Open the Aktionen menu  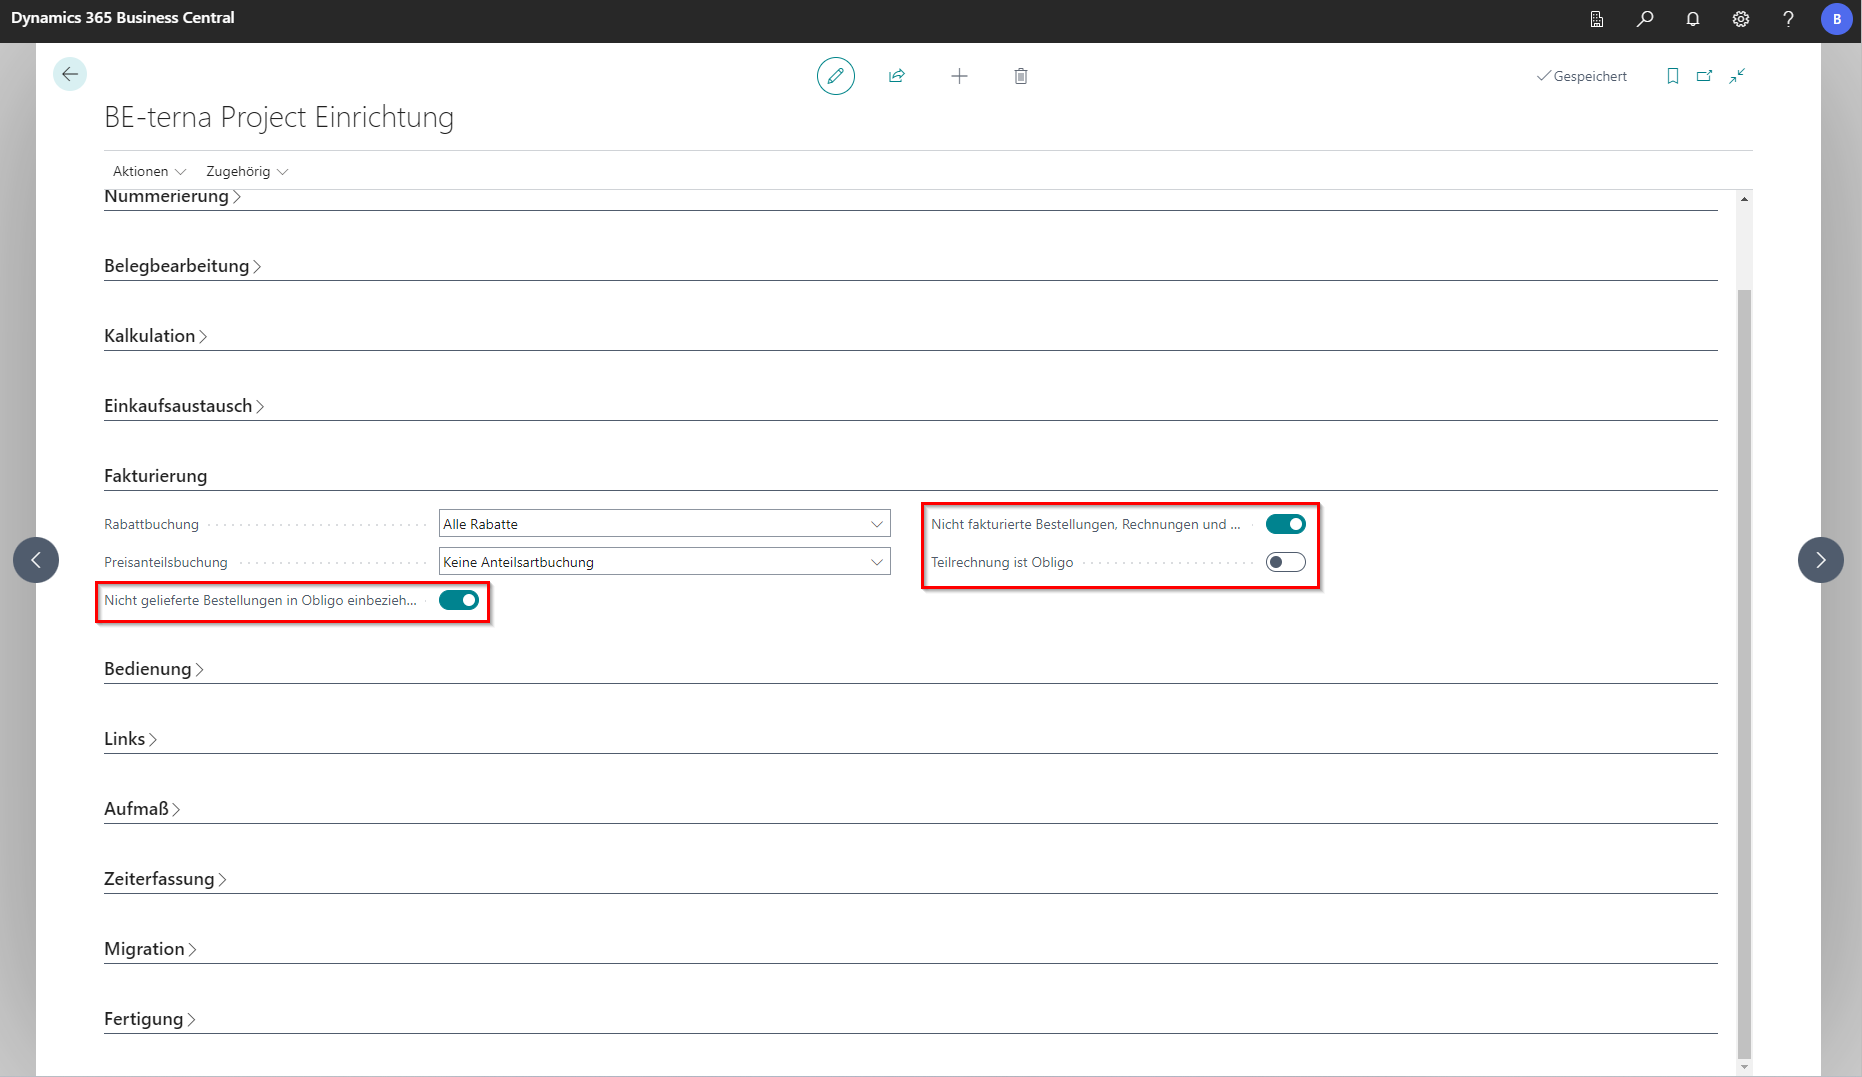point(149,171)
